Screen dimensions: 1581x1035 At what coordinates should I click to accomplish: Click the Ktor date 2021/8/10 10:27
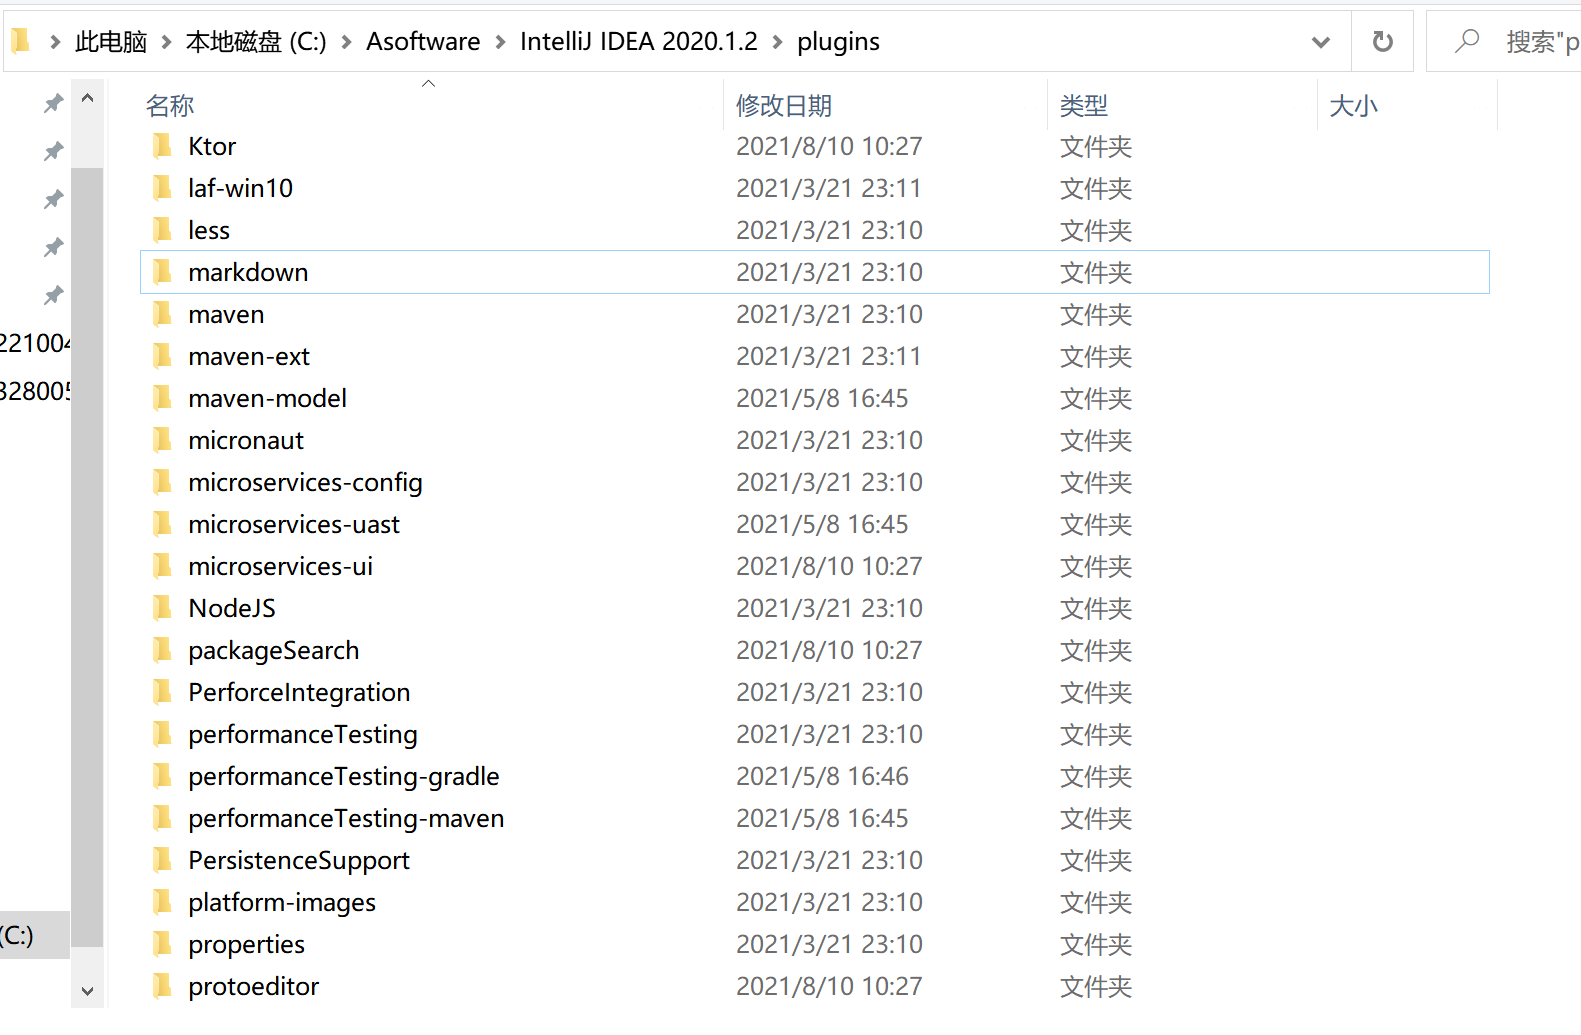[x=829, y=146]
